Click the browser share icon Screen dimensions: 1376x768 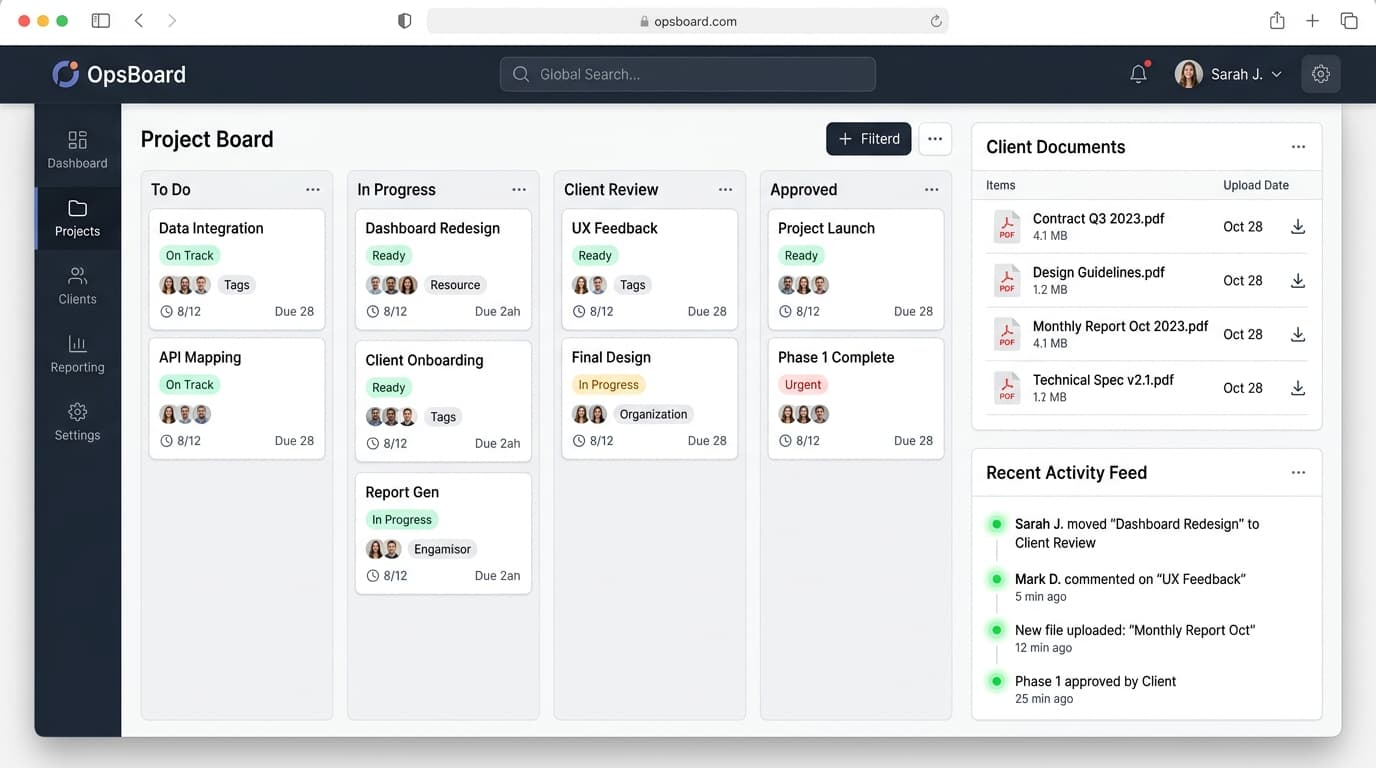coord(1277,21)
